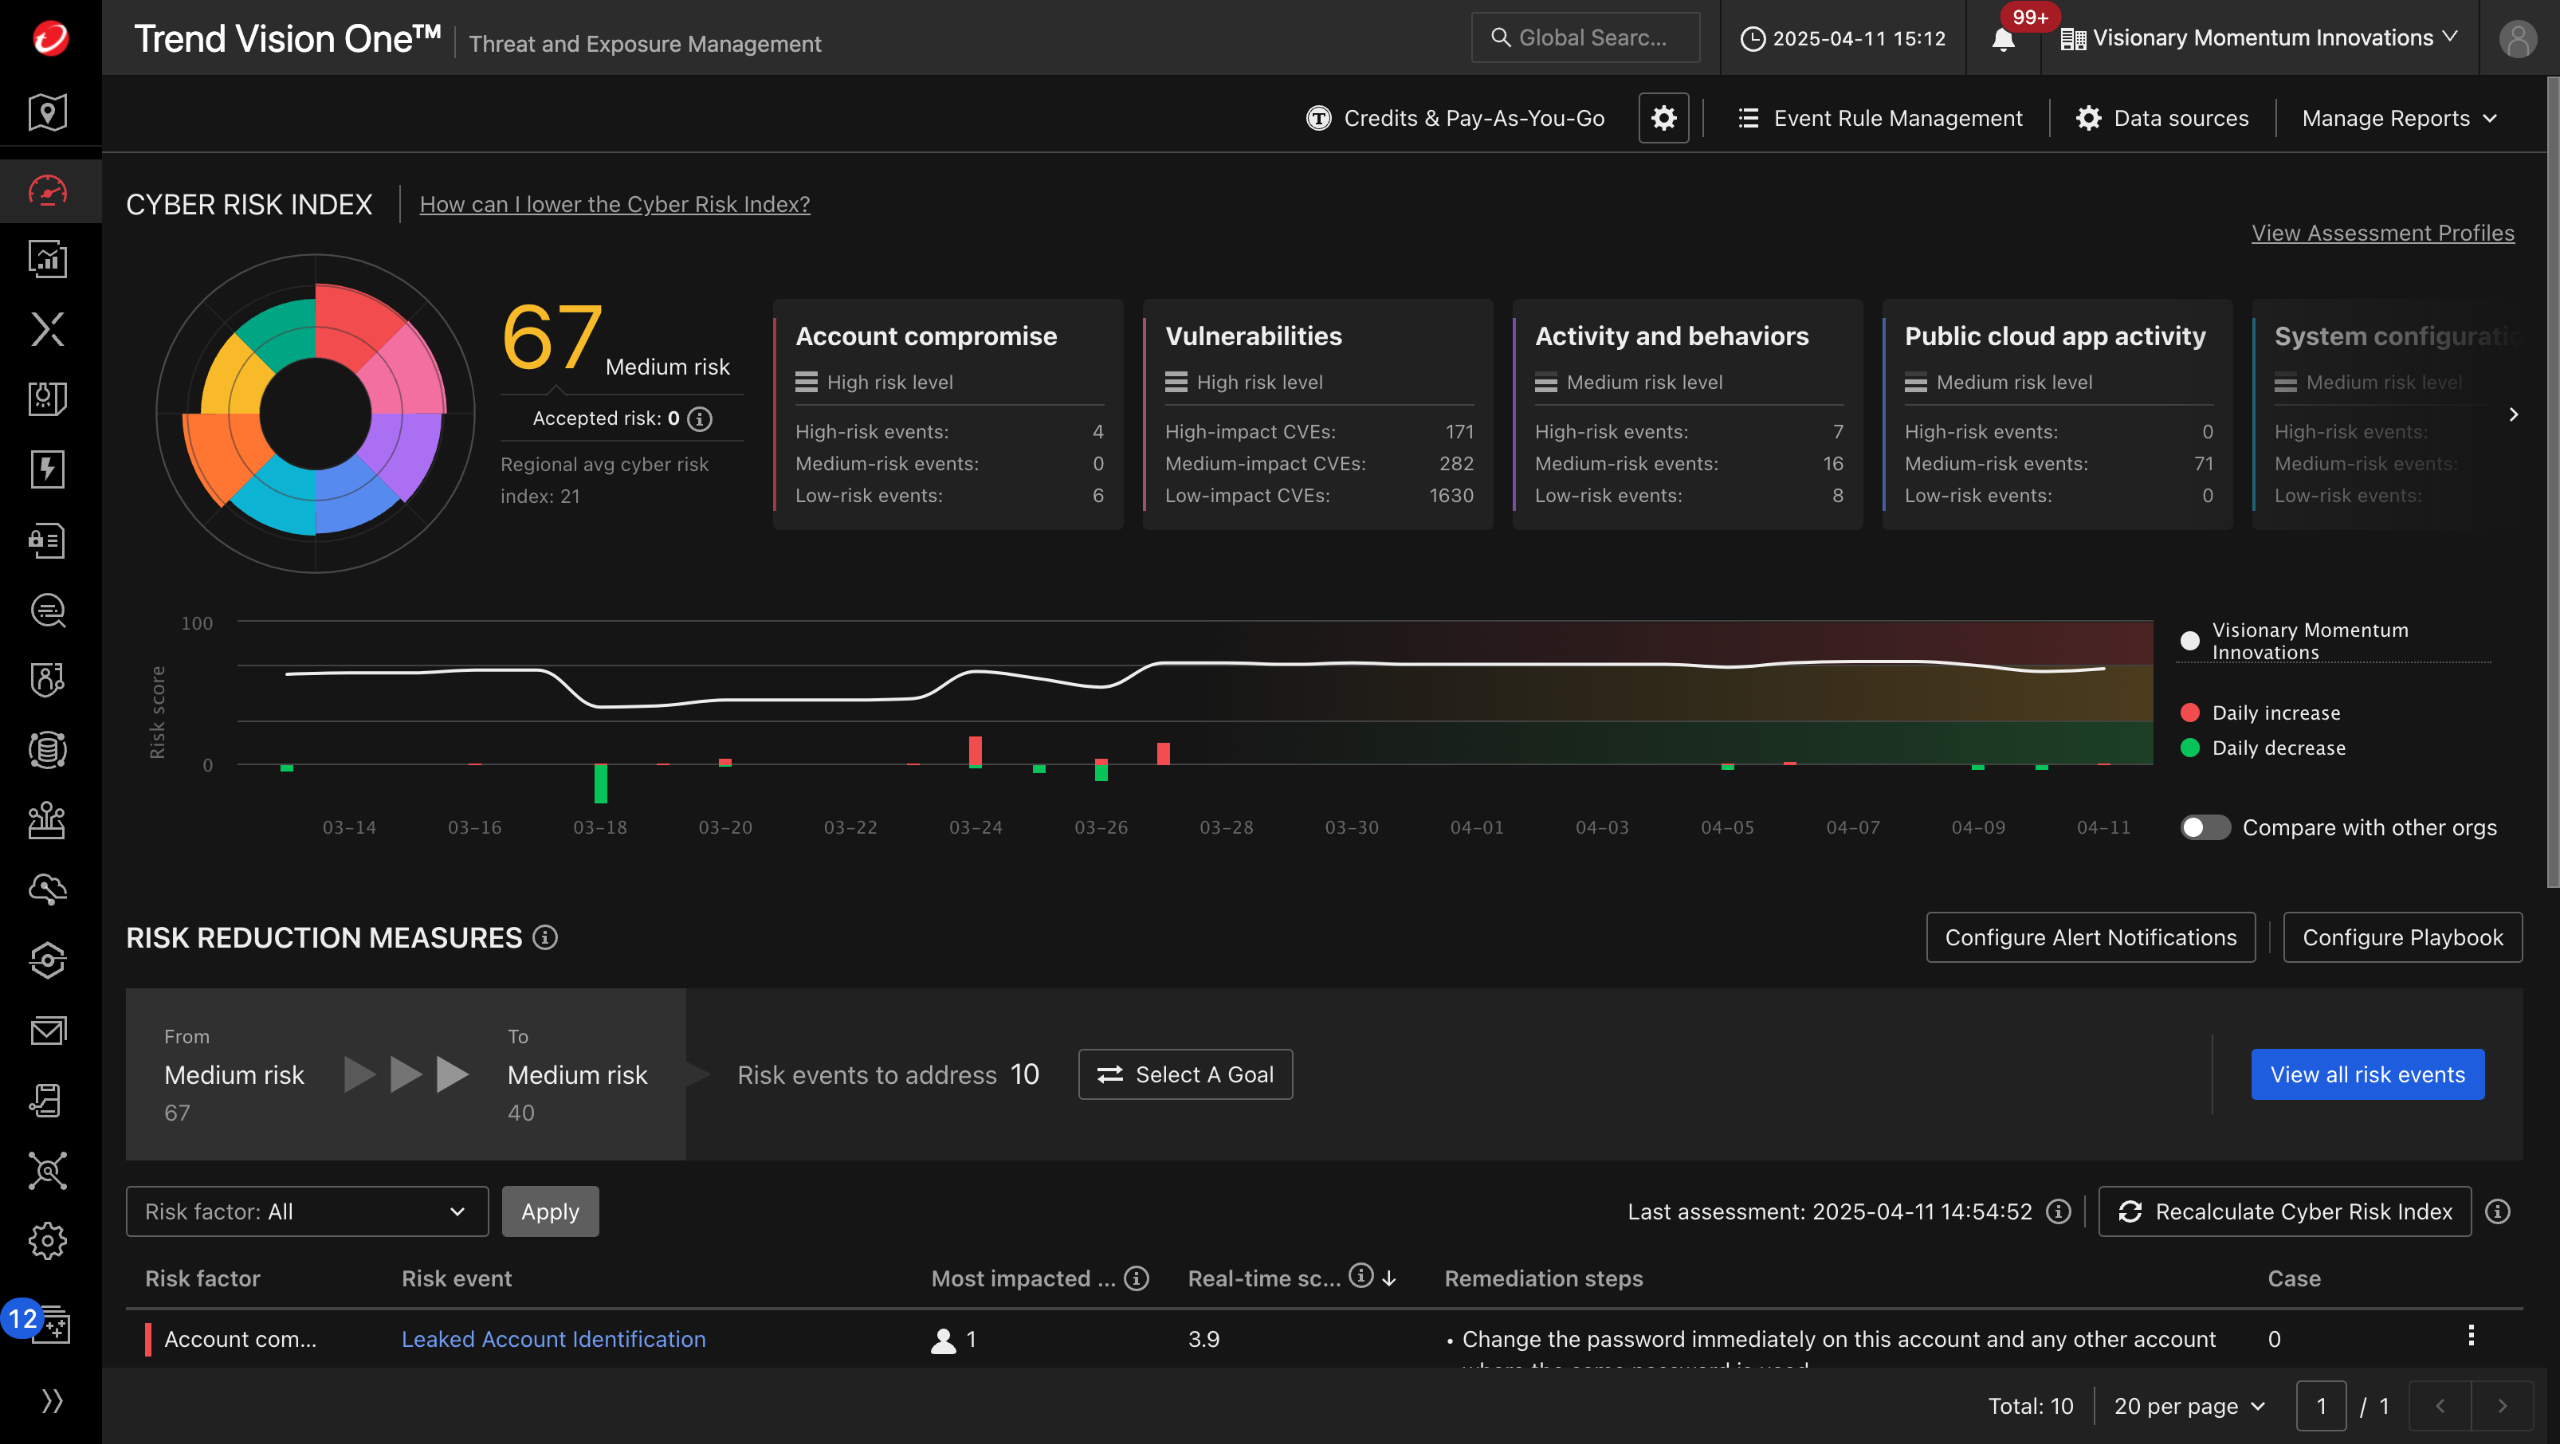The height and width of the screenshot is (1444, 2560).
Task: Open the cloud security sidebar icon
Action: coord(48,889)
